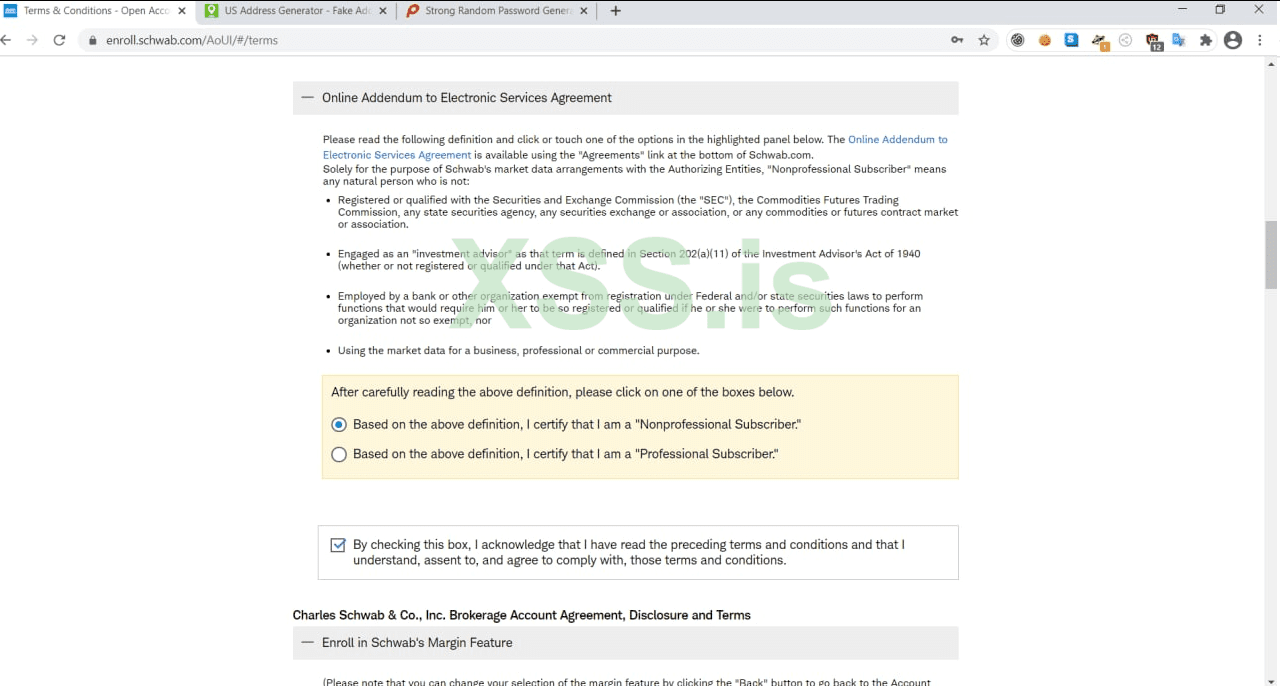Click the 'After carefully reading the above definition' text
The height and width of the screenshot is (686, 1280).
[563, 392]
